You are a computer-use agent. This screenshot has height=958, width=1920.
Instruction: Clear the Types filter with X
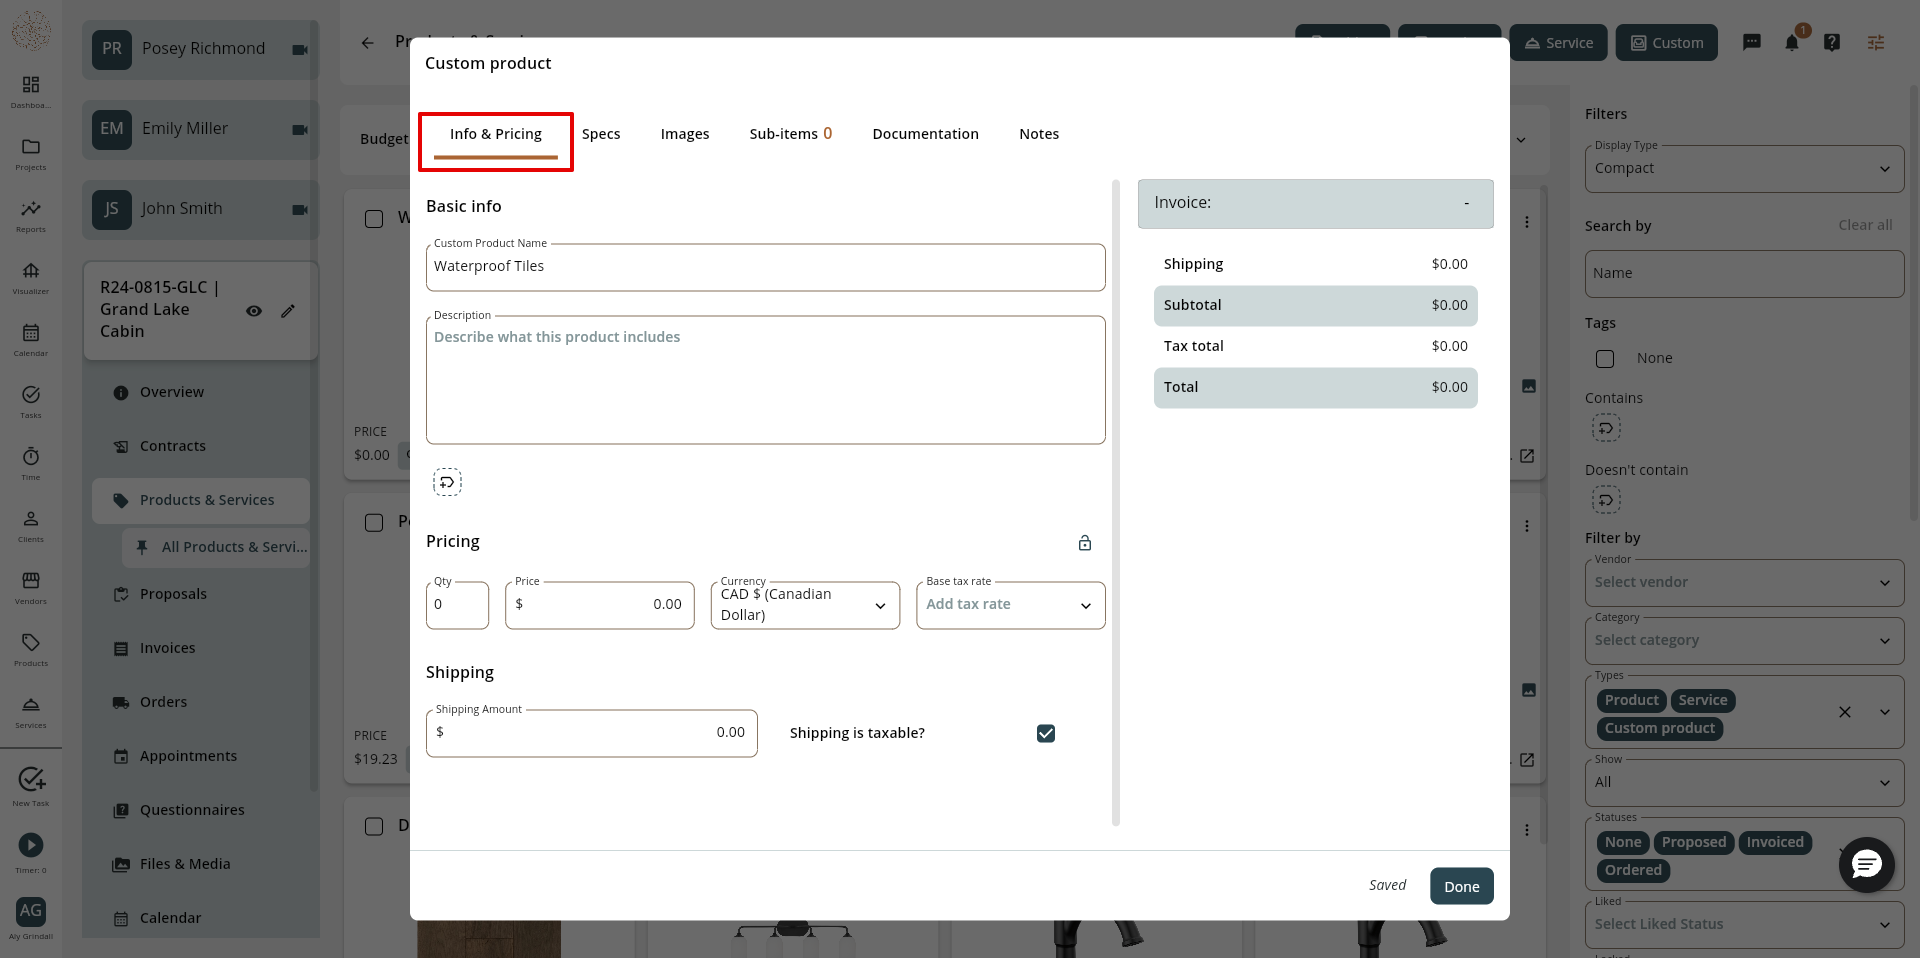1845,712
